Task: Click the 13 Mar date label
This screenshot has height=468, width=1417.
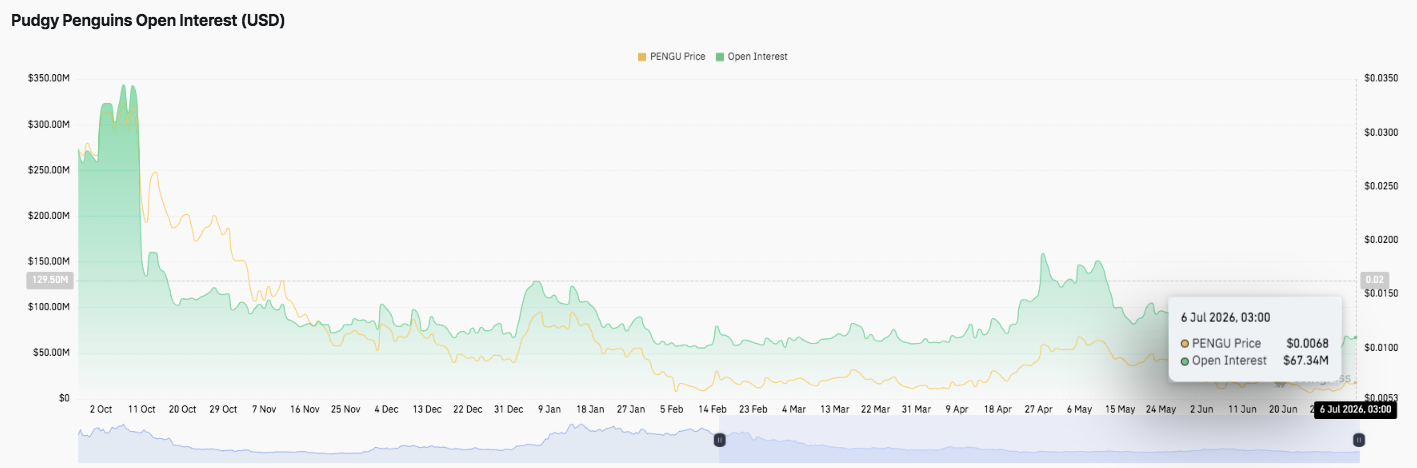Action: click(835, 410)
